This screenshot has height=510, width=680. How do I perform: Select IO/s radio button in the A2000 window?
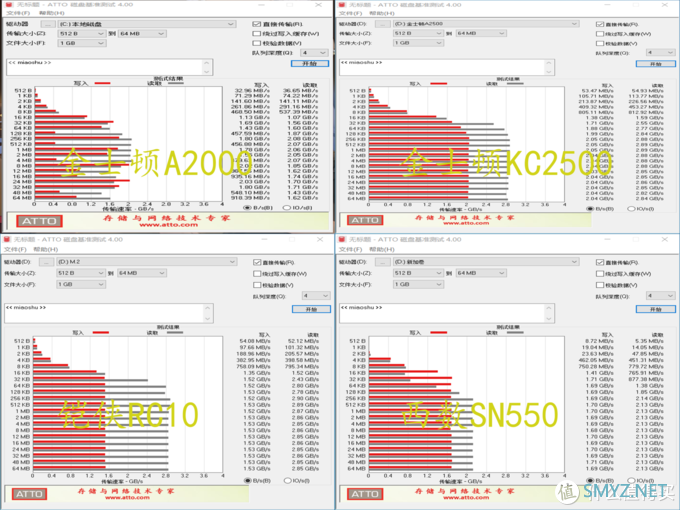pyautogui.click(x=286, y=208)
